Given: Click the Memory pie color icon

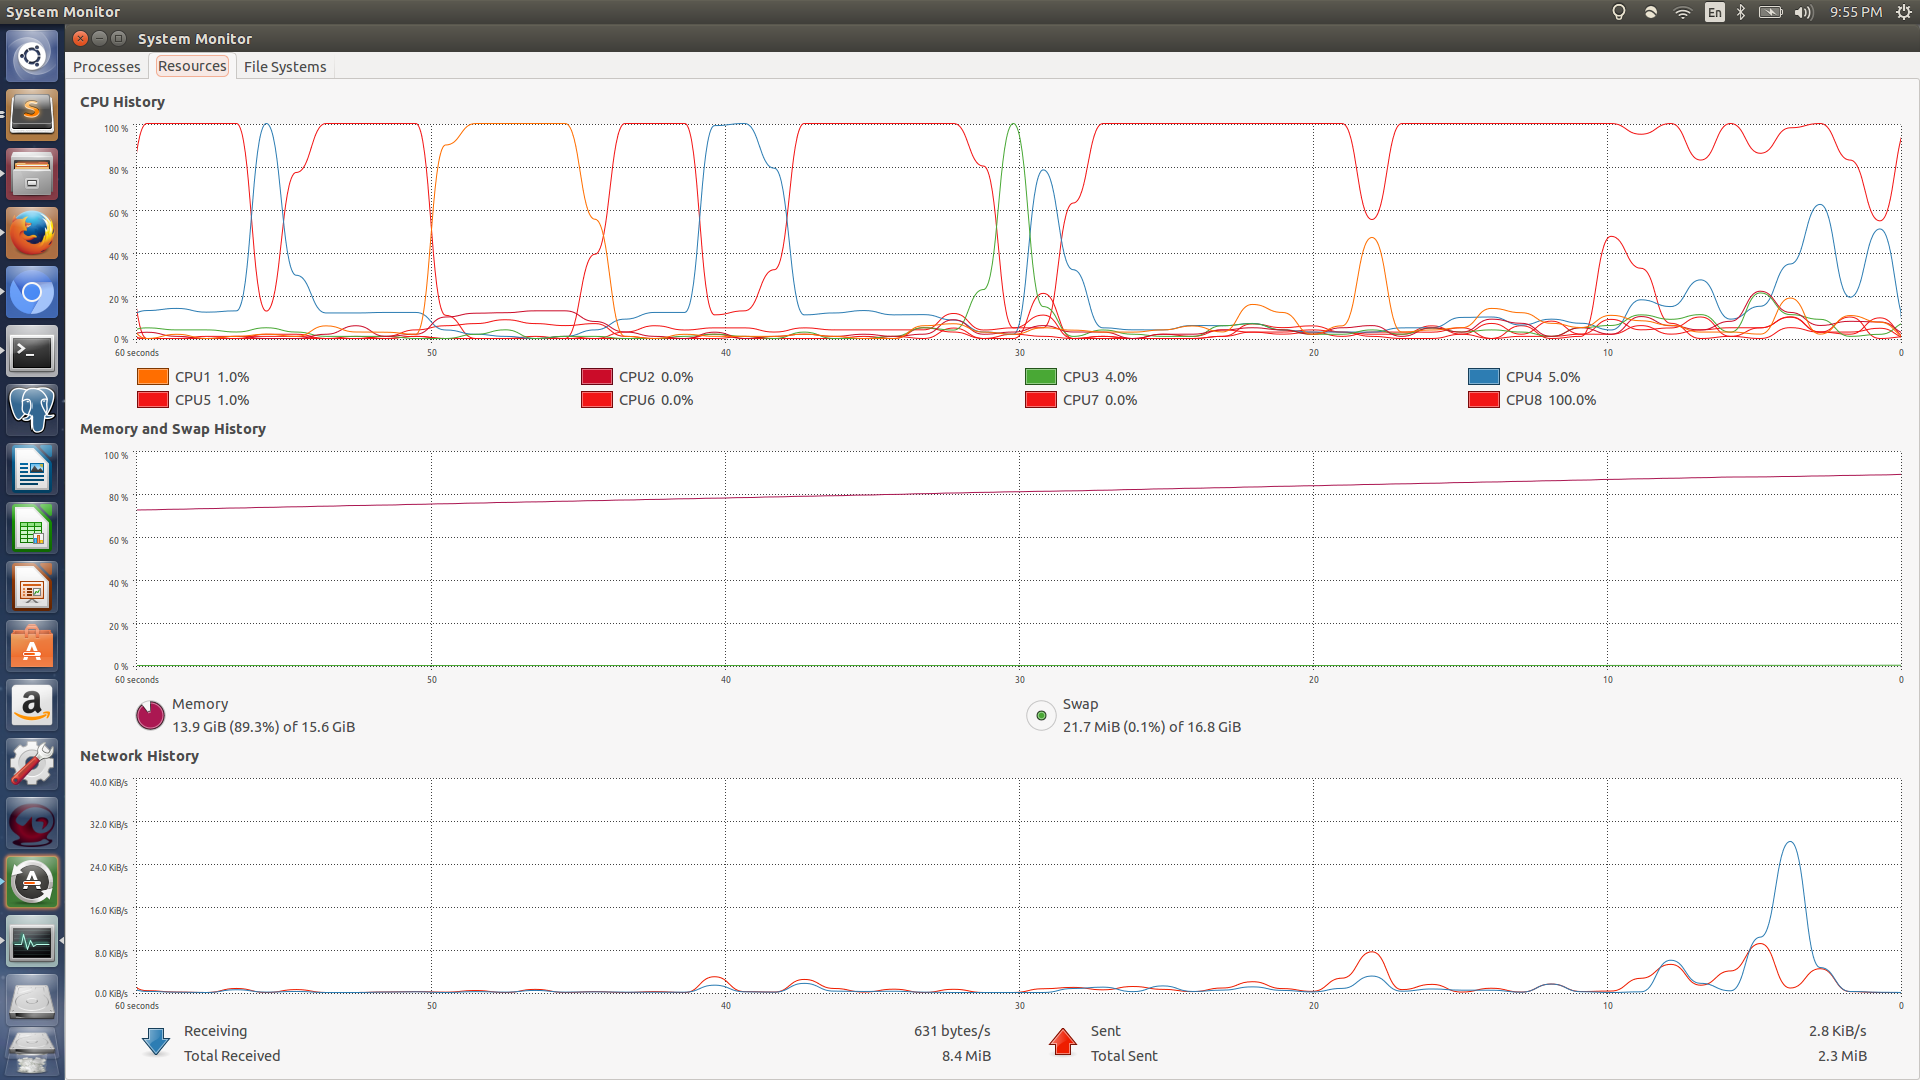Looking at the screenshot, I should pyautogui.click(x=150, y=715).
